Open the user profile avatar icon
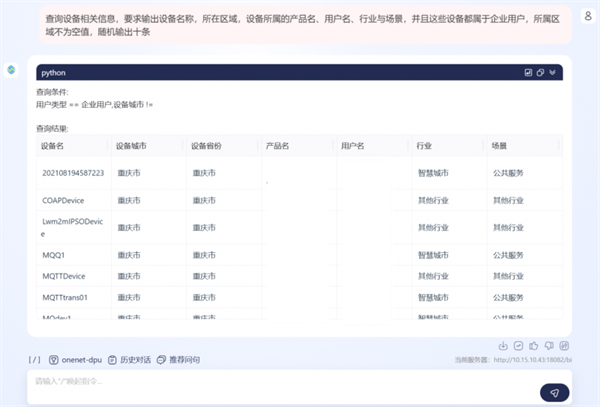600x407 pixels. point(588,16)
